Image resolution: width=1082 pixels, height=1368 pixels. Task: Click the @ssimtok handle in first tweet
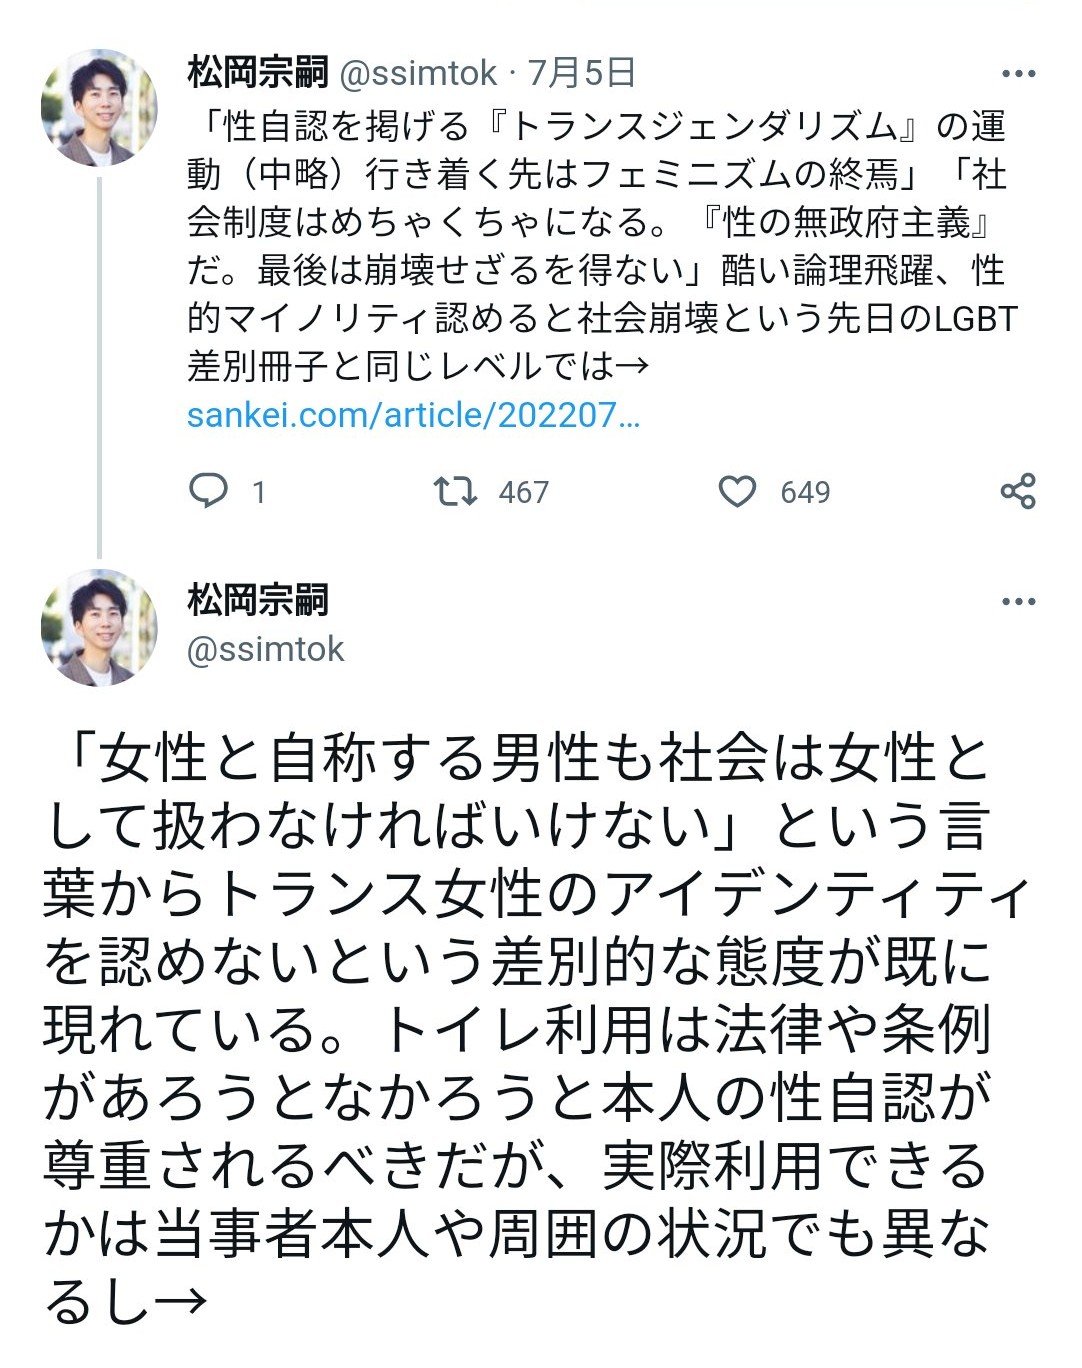(418, 73)
